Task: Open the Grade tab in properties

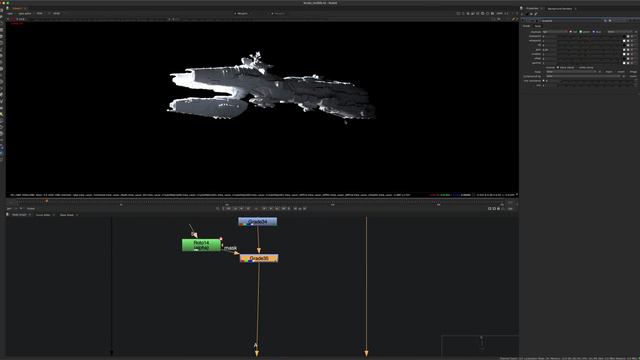Action: coord(526,26)
